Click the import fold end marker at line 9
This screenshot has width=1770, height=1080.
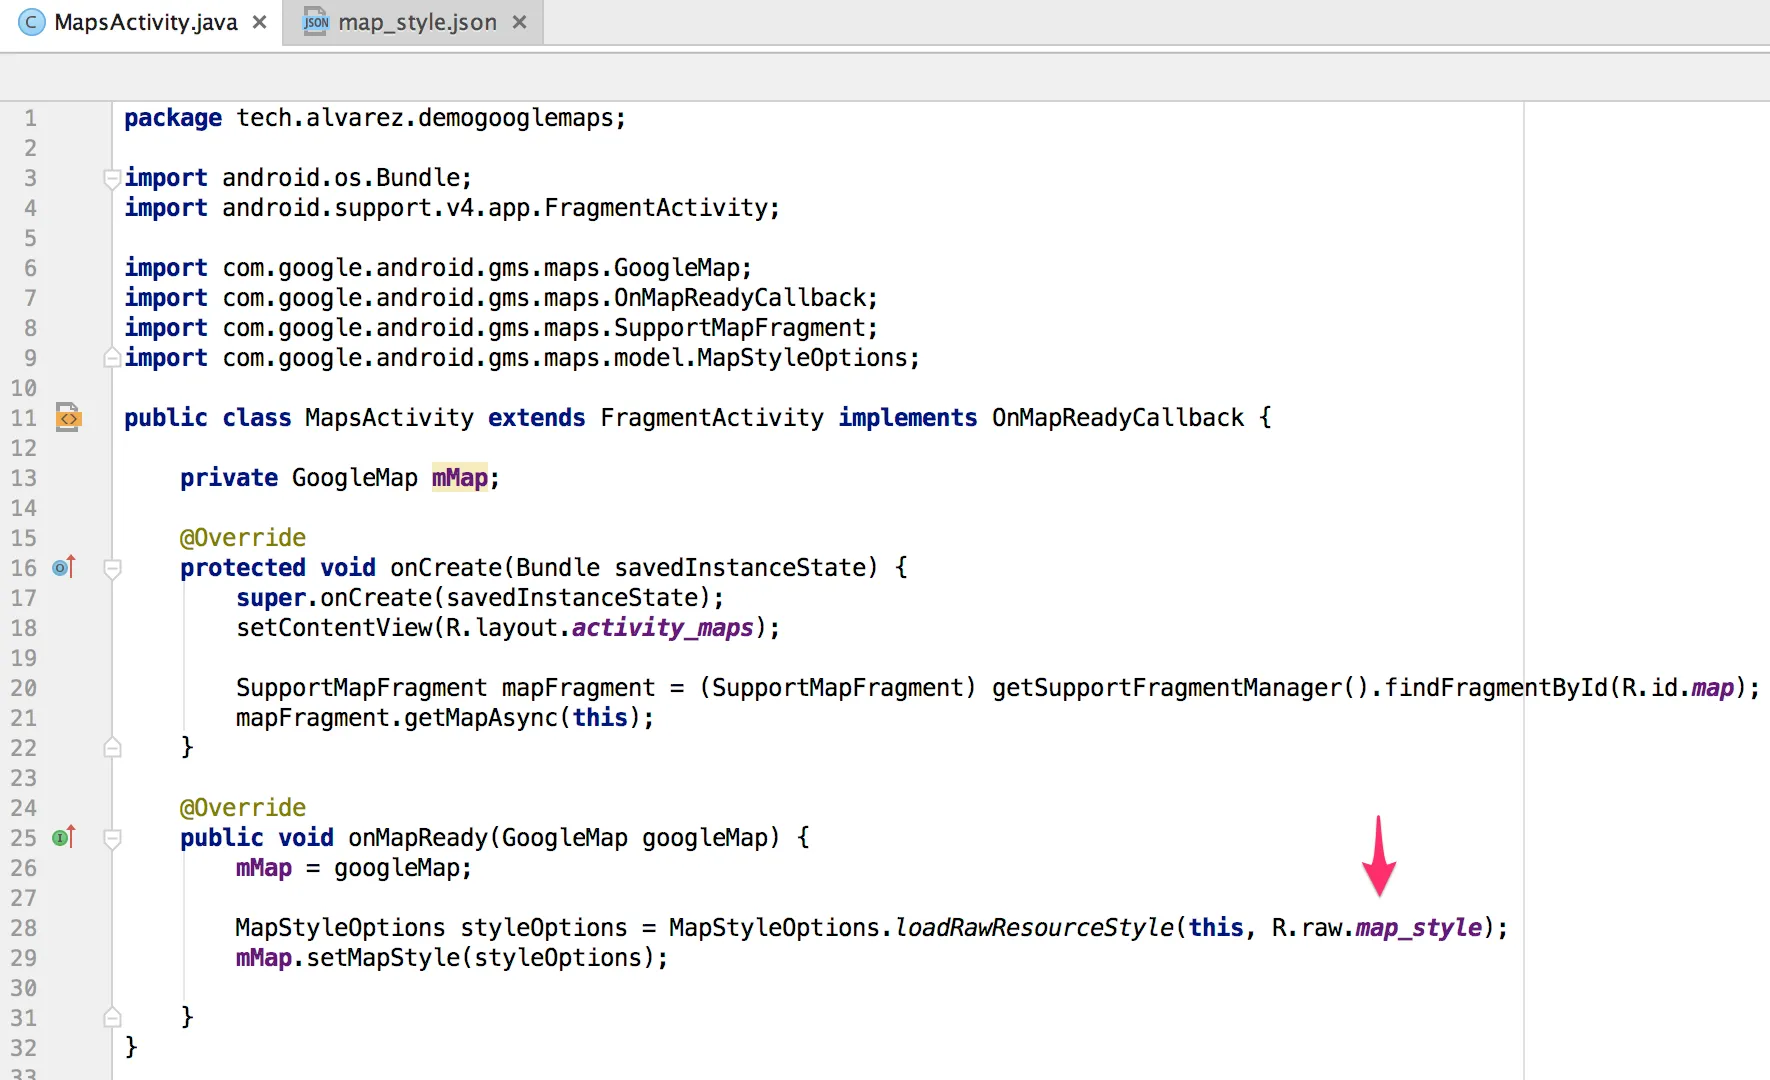[113, 357]
